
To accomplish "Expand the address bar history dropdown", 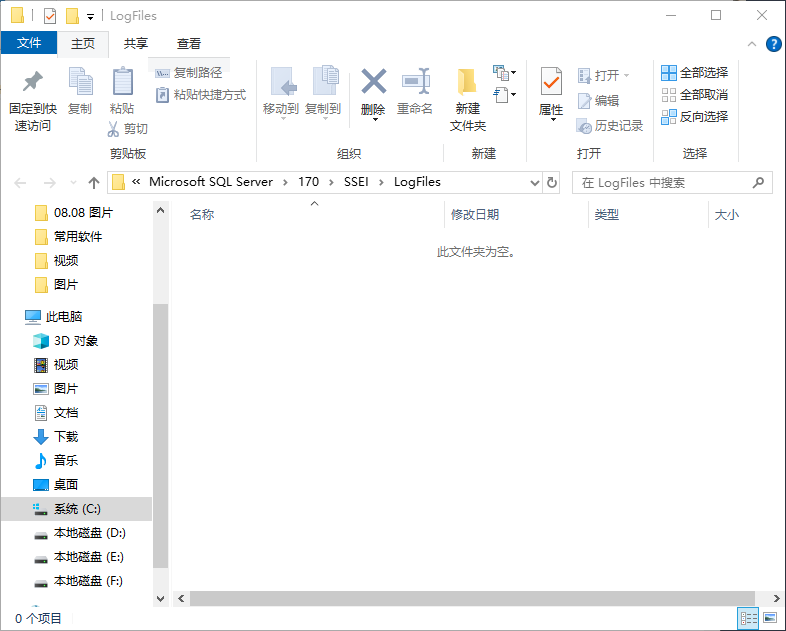I will [535, 183].
